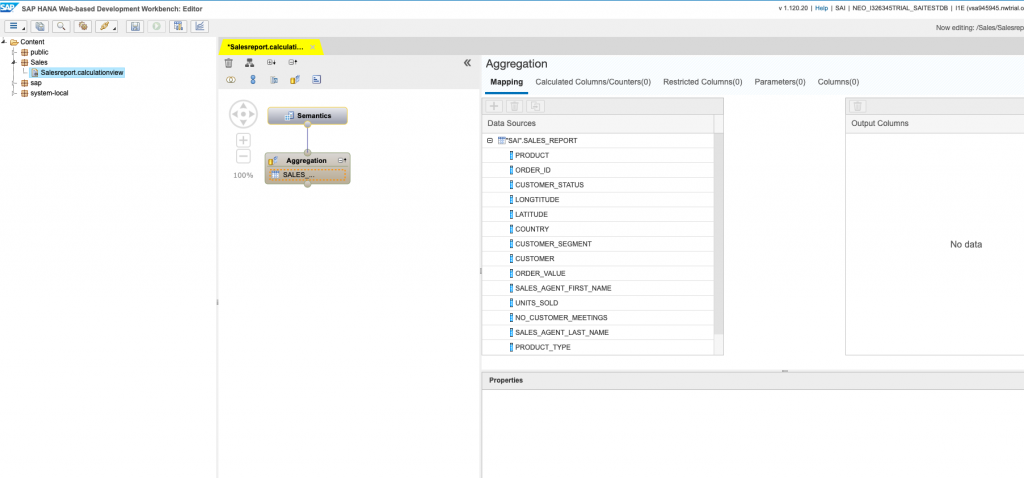The height and width of the screenshot is (478, 1024).
Task: Open the hamburger menu dropdown in main toolbar
Action: (16, 27)
